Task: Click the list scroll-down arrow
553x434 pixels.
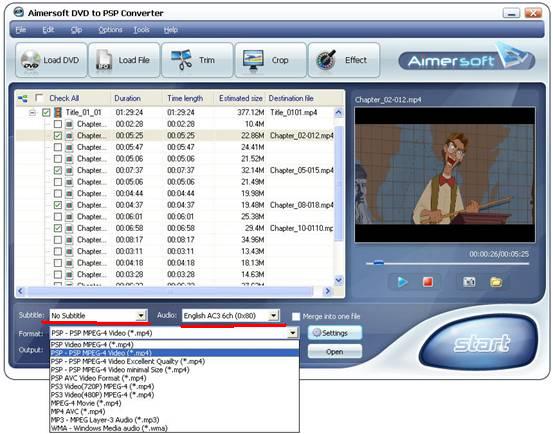Action: tap(339, 281)
